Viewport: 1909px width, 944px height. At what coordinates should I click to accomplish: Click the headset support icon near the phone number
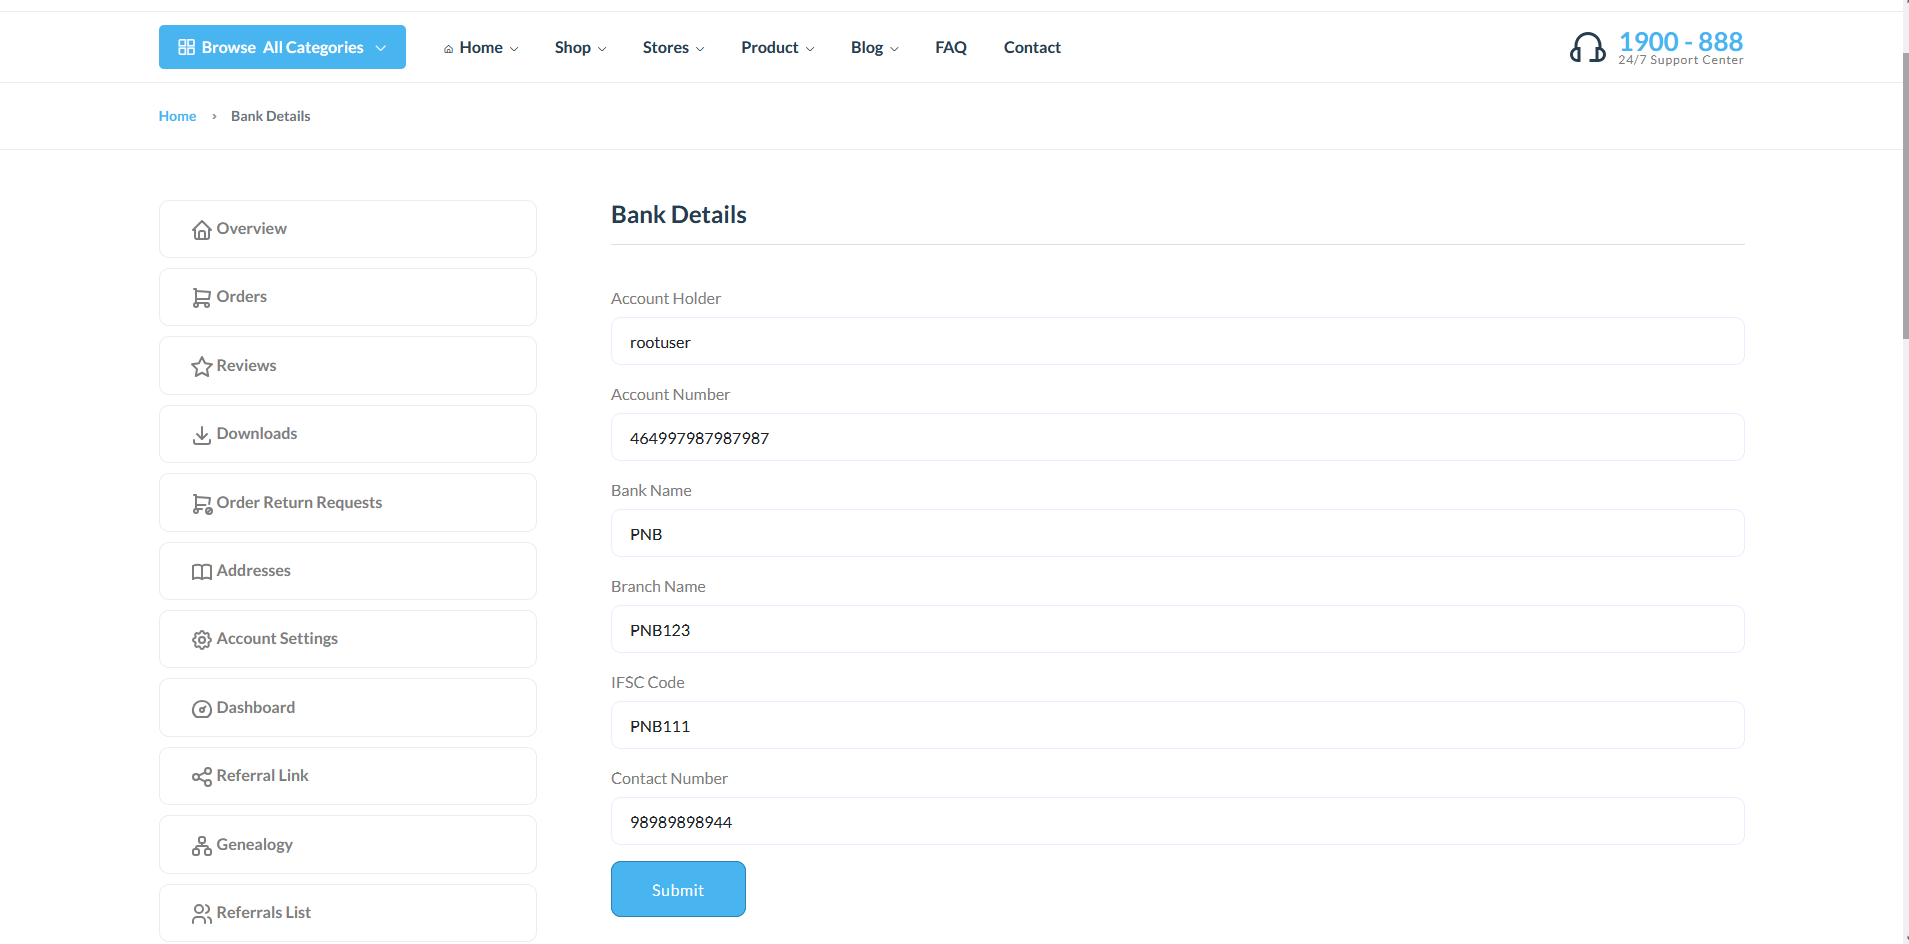tap(1589, 47)
